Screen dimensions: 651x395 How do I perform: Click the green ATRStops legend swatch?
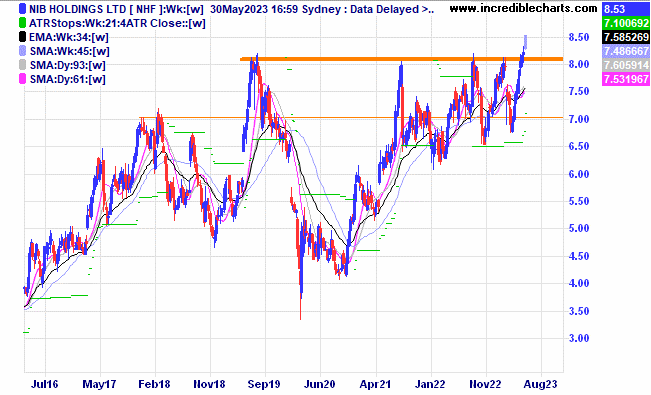pyautogui.click(x=22, y=23)
